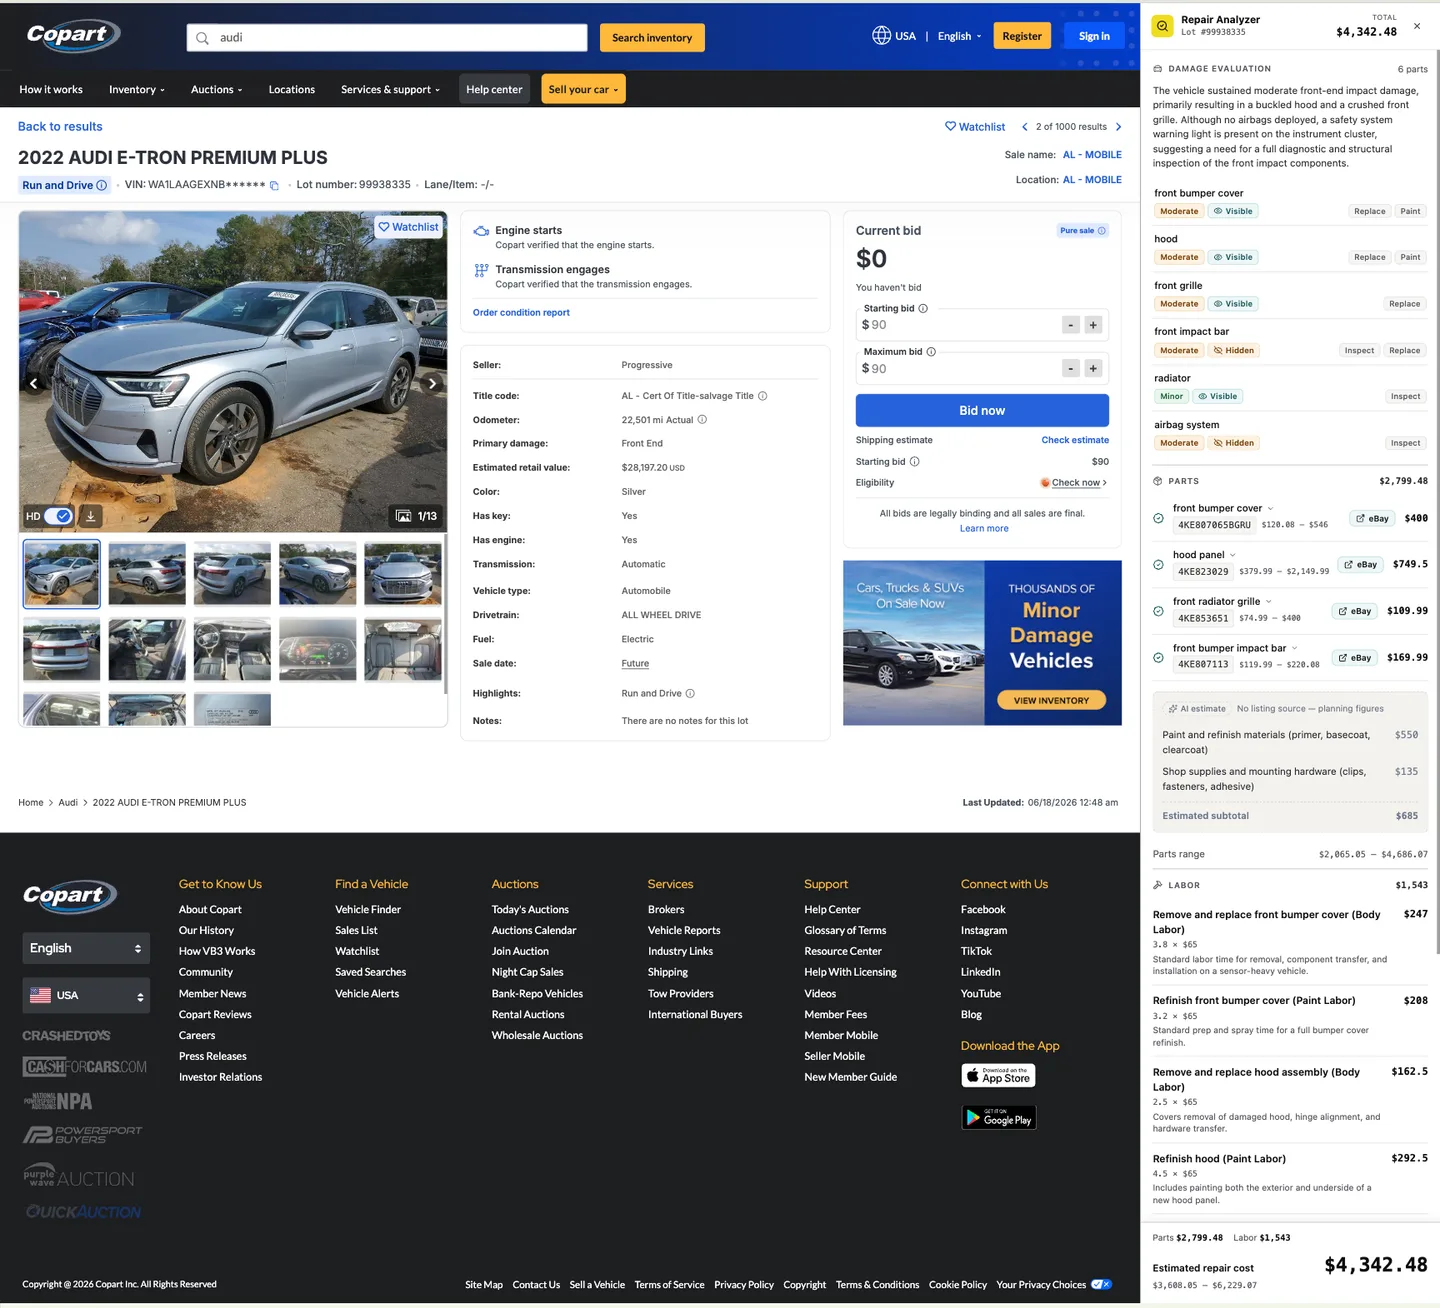Open eBay link for front bumper impact bar
The height and width of the screenshot is (1308, 1440).
pyautogui.click(x=1355, y=658)
